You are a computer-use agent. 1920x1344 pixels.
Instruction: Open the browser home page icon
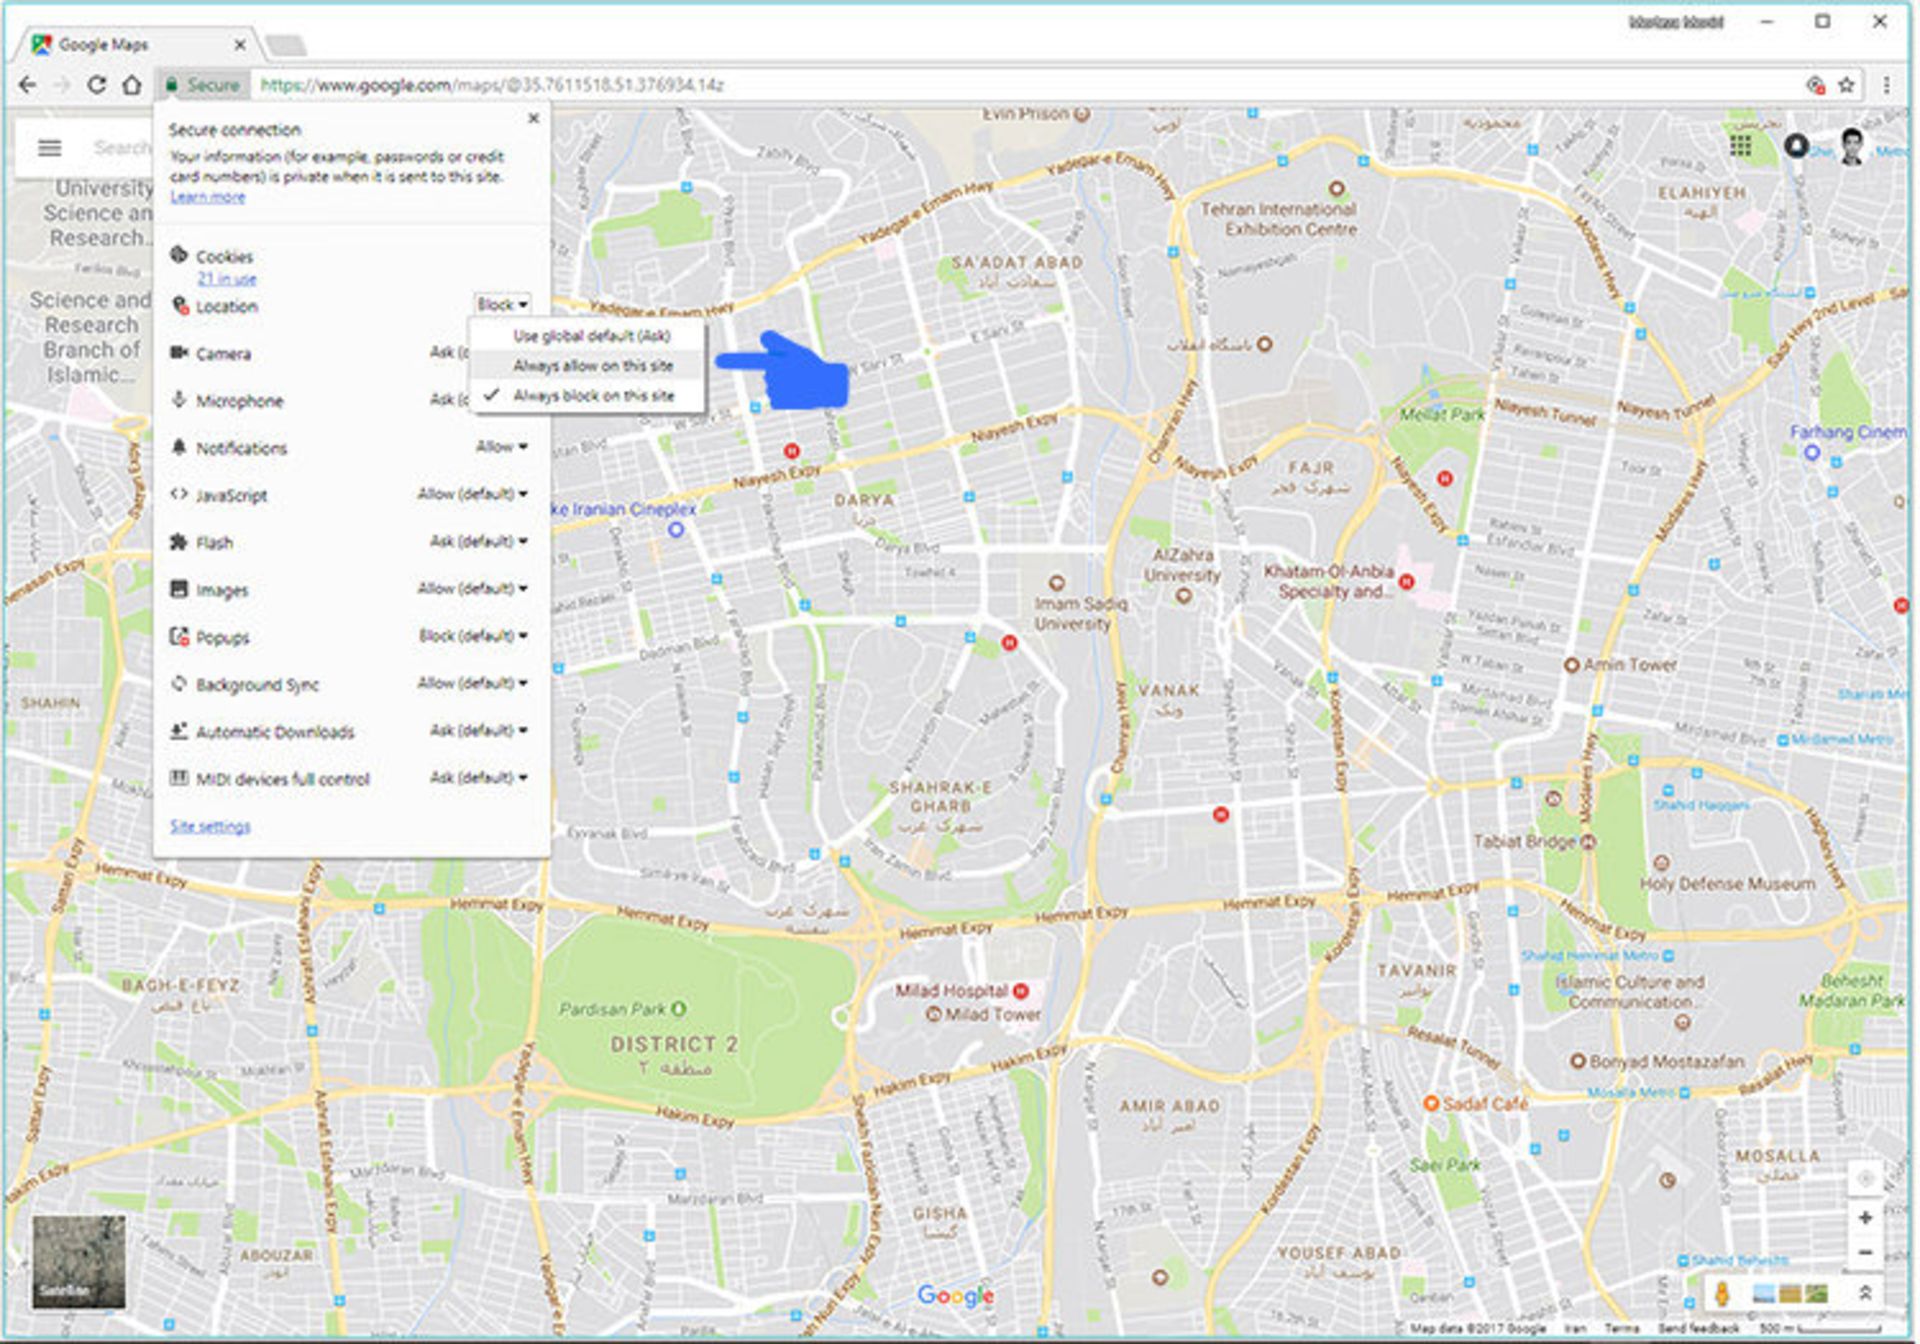point(132,85)
